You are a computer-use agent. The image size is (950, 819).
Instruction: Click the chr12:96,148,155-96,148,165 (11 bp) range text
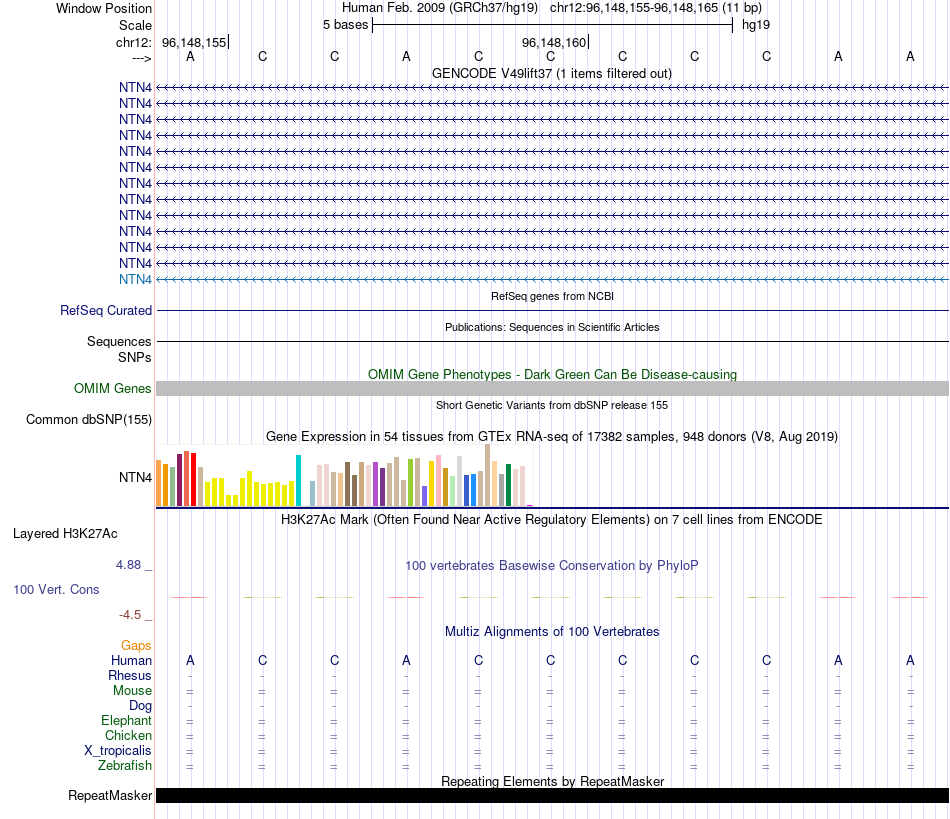[656, 8]
